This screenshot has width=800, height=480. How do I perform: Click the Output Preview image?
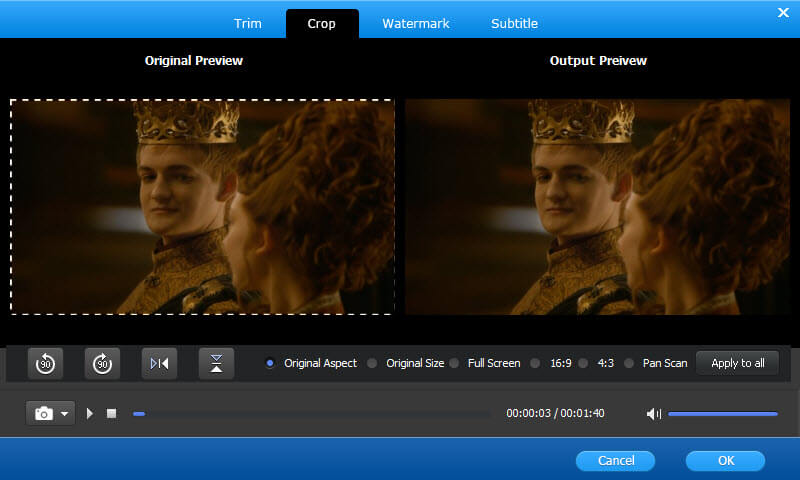pos(597,207)
